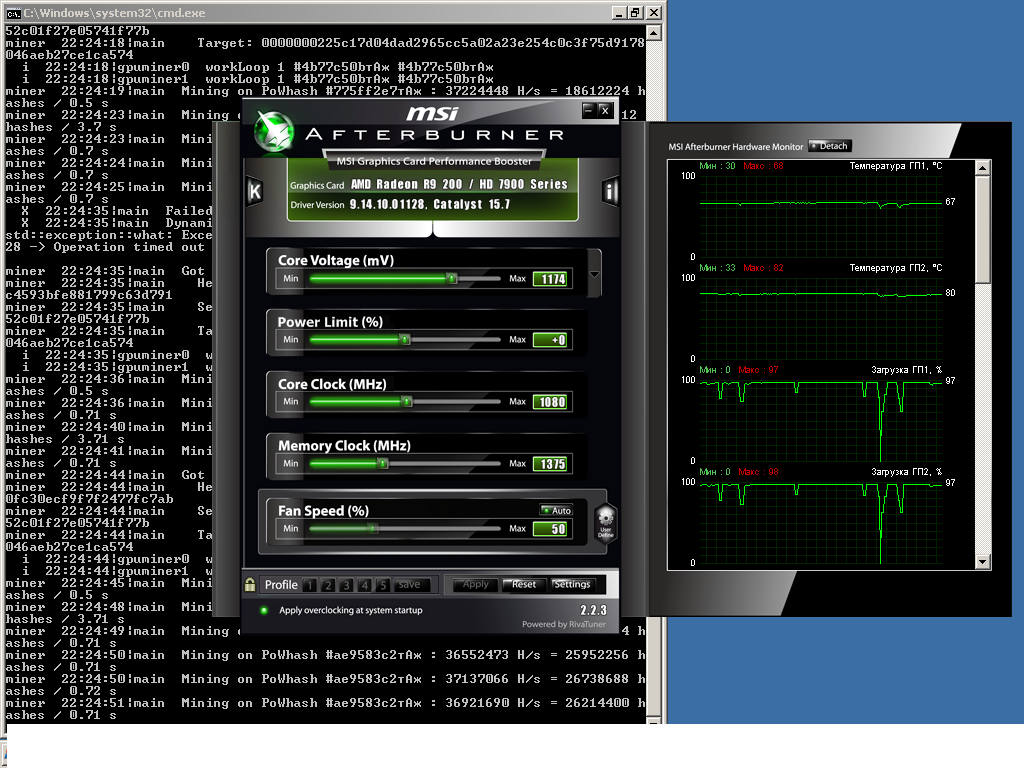Toggle the profile lock padlock icon
Image resolution: width=1024 pixels, height=768 pixels.
tap(250, 584)
